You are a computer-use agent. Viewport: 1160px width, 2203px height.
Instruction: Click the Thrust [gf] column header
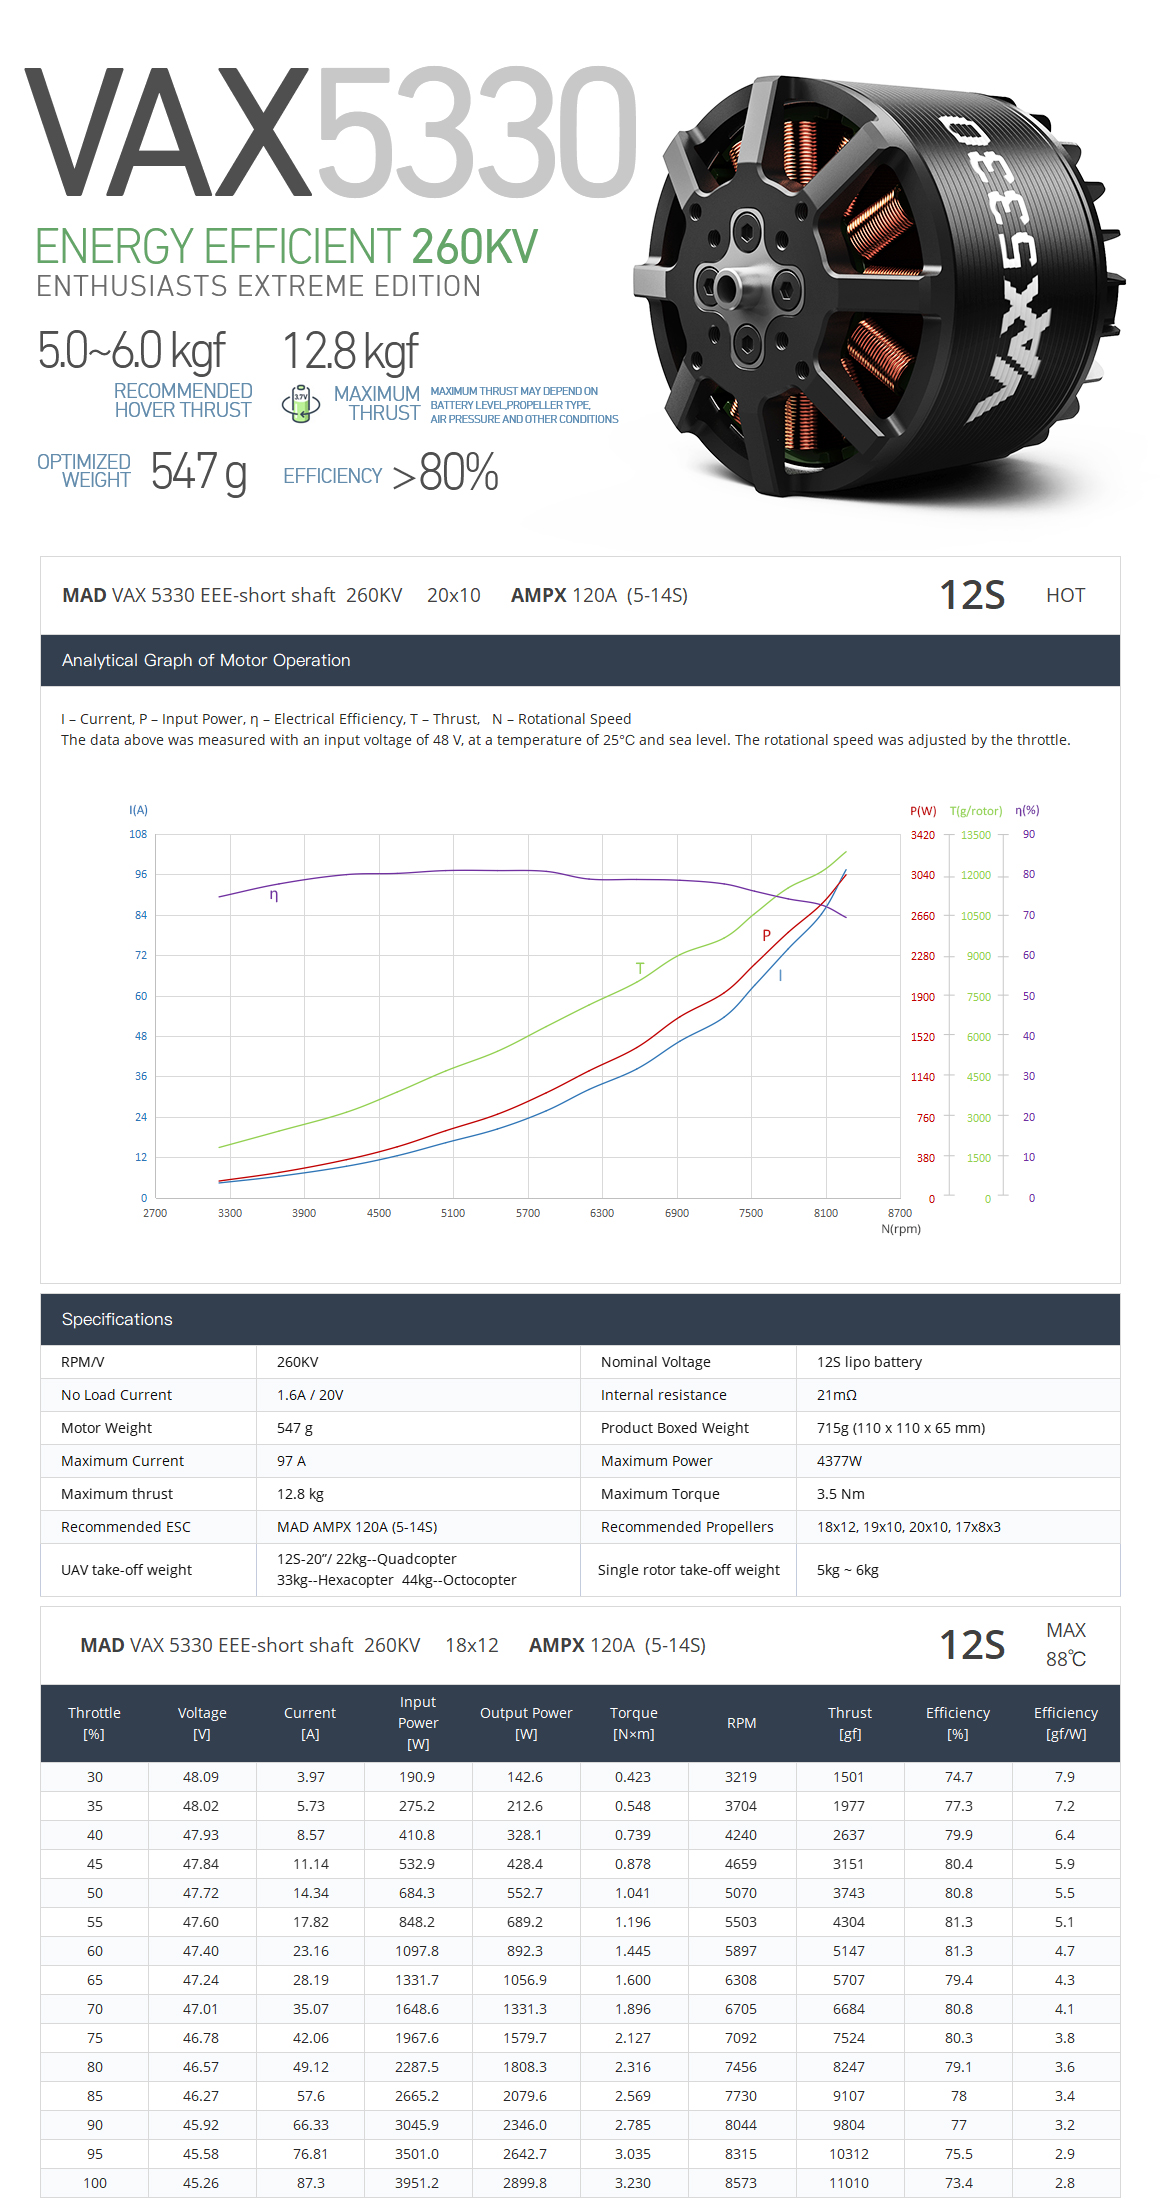click(x=850, y=1723)
